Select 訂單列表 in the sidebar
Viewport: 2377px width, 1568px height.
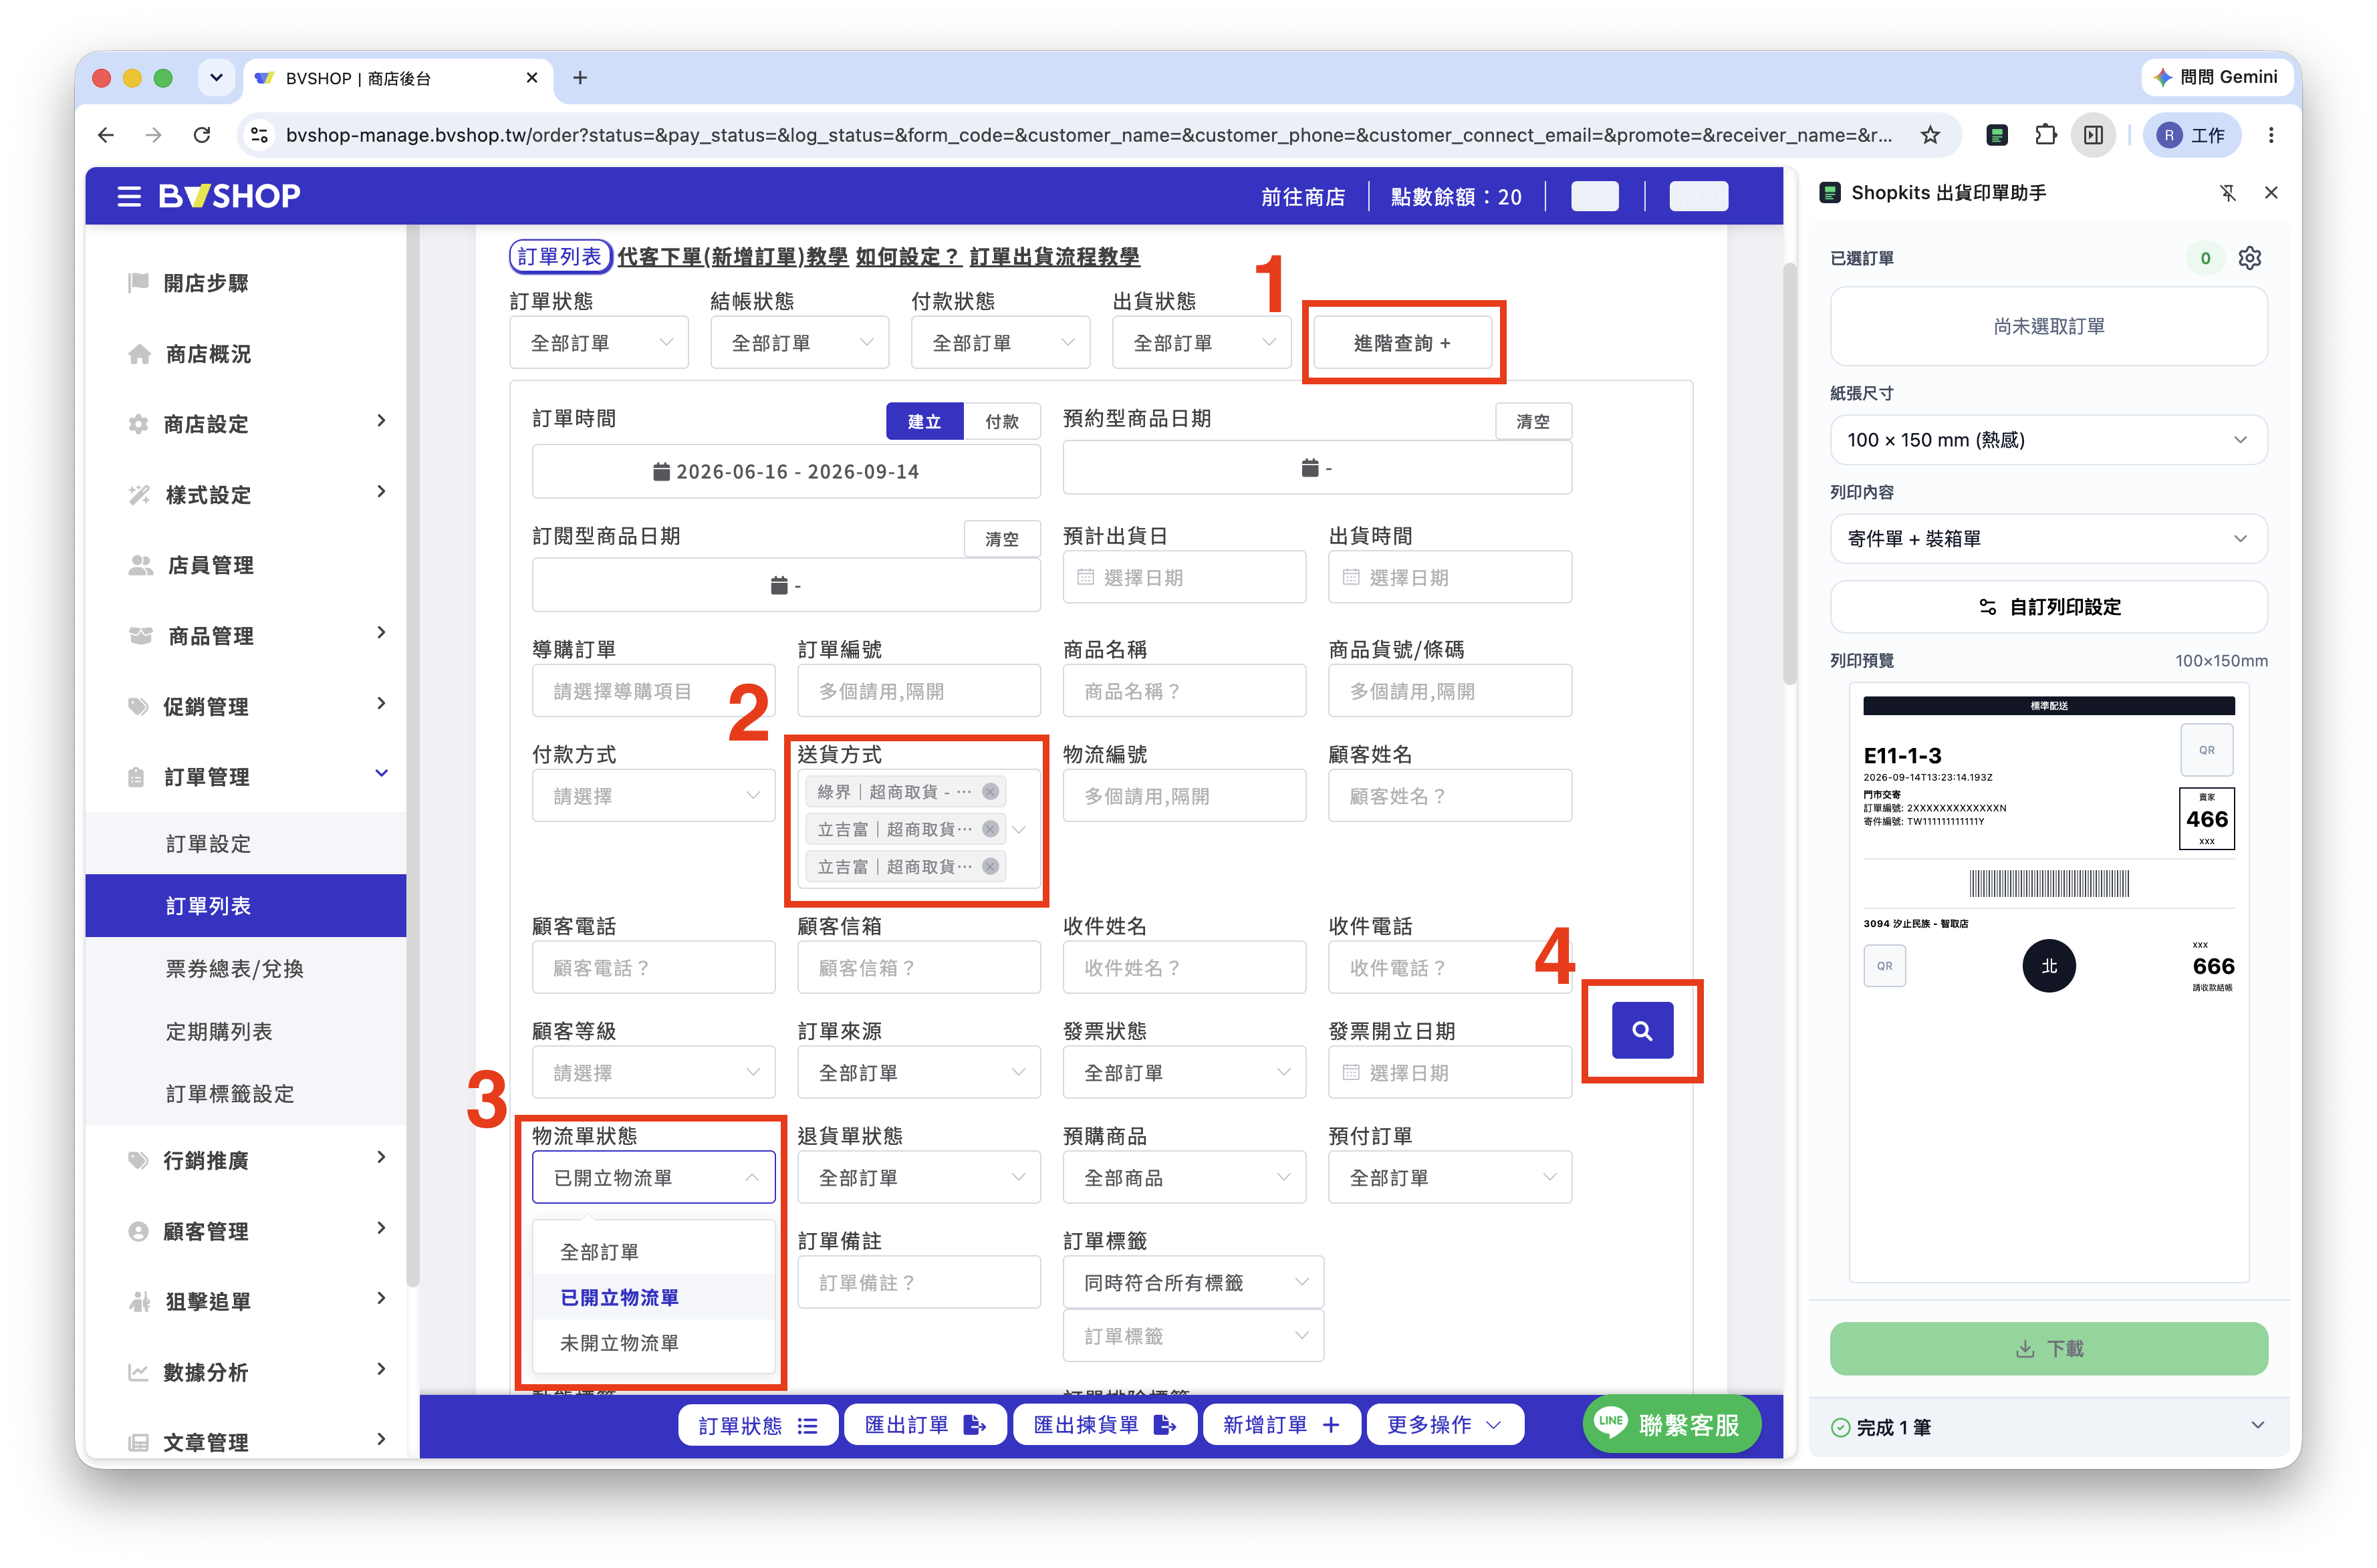[x=246, y=906]
